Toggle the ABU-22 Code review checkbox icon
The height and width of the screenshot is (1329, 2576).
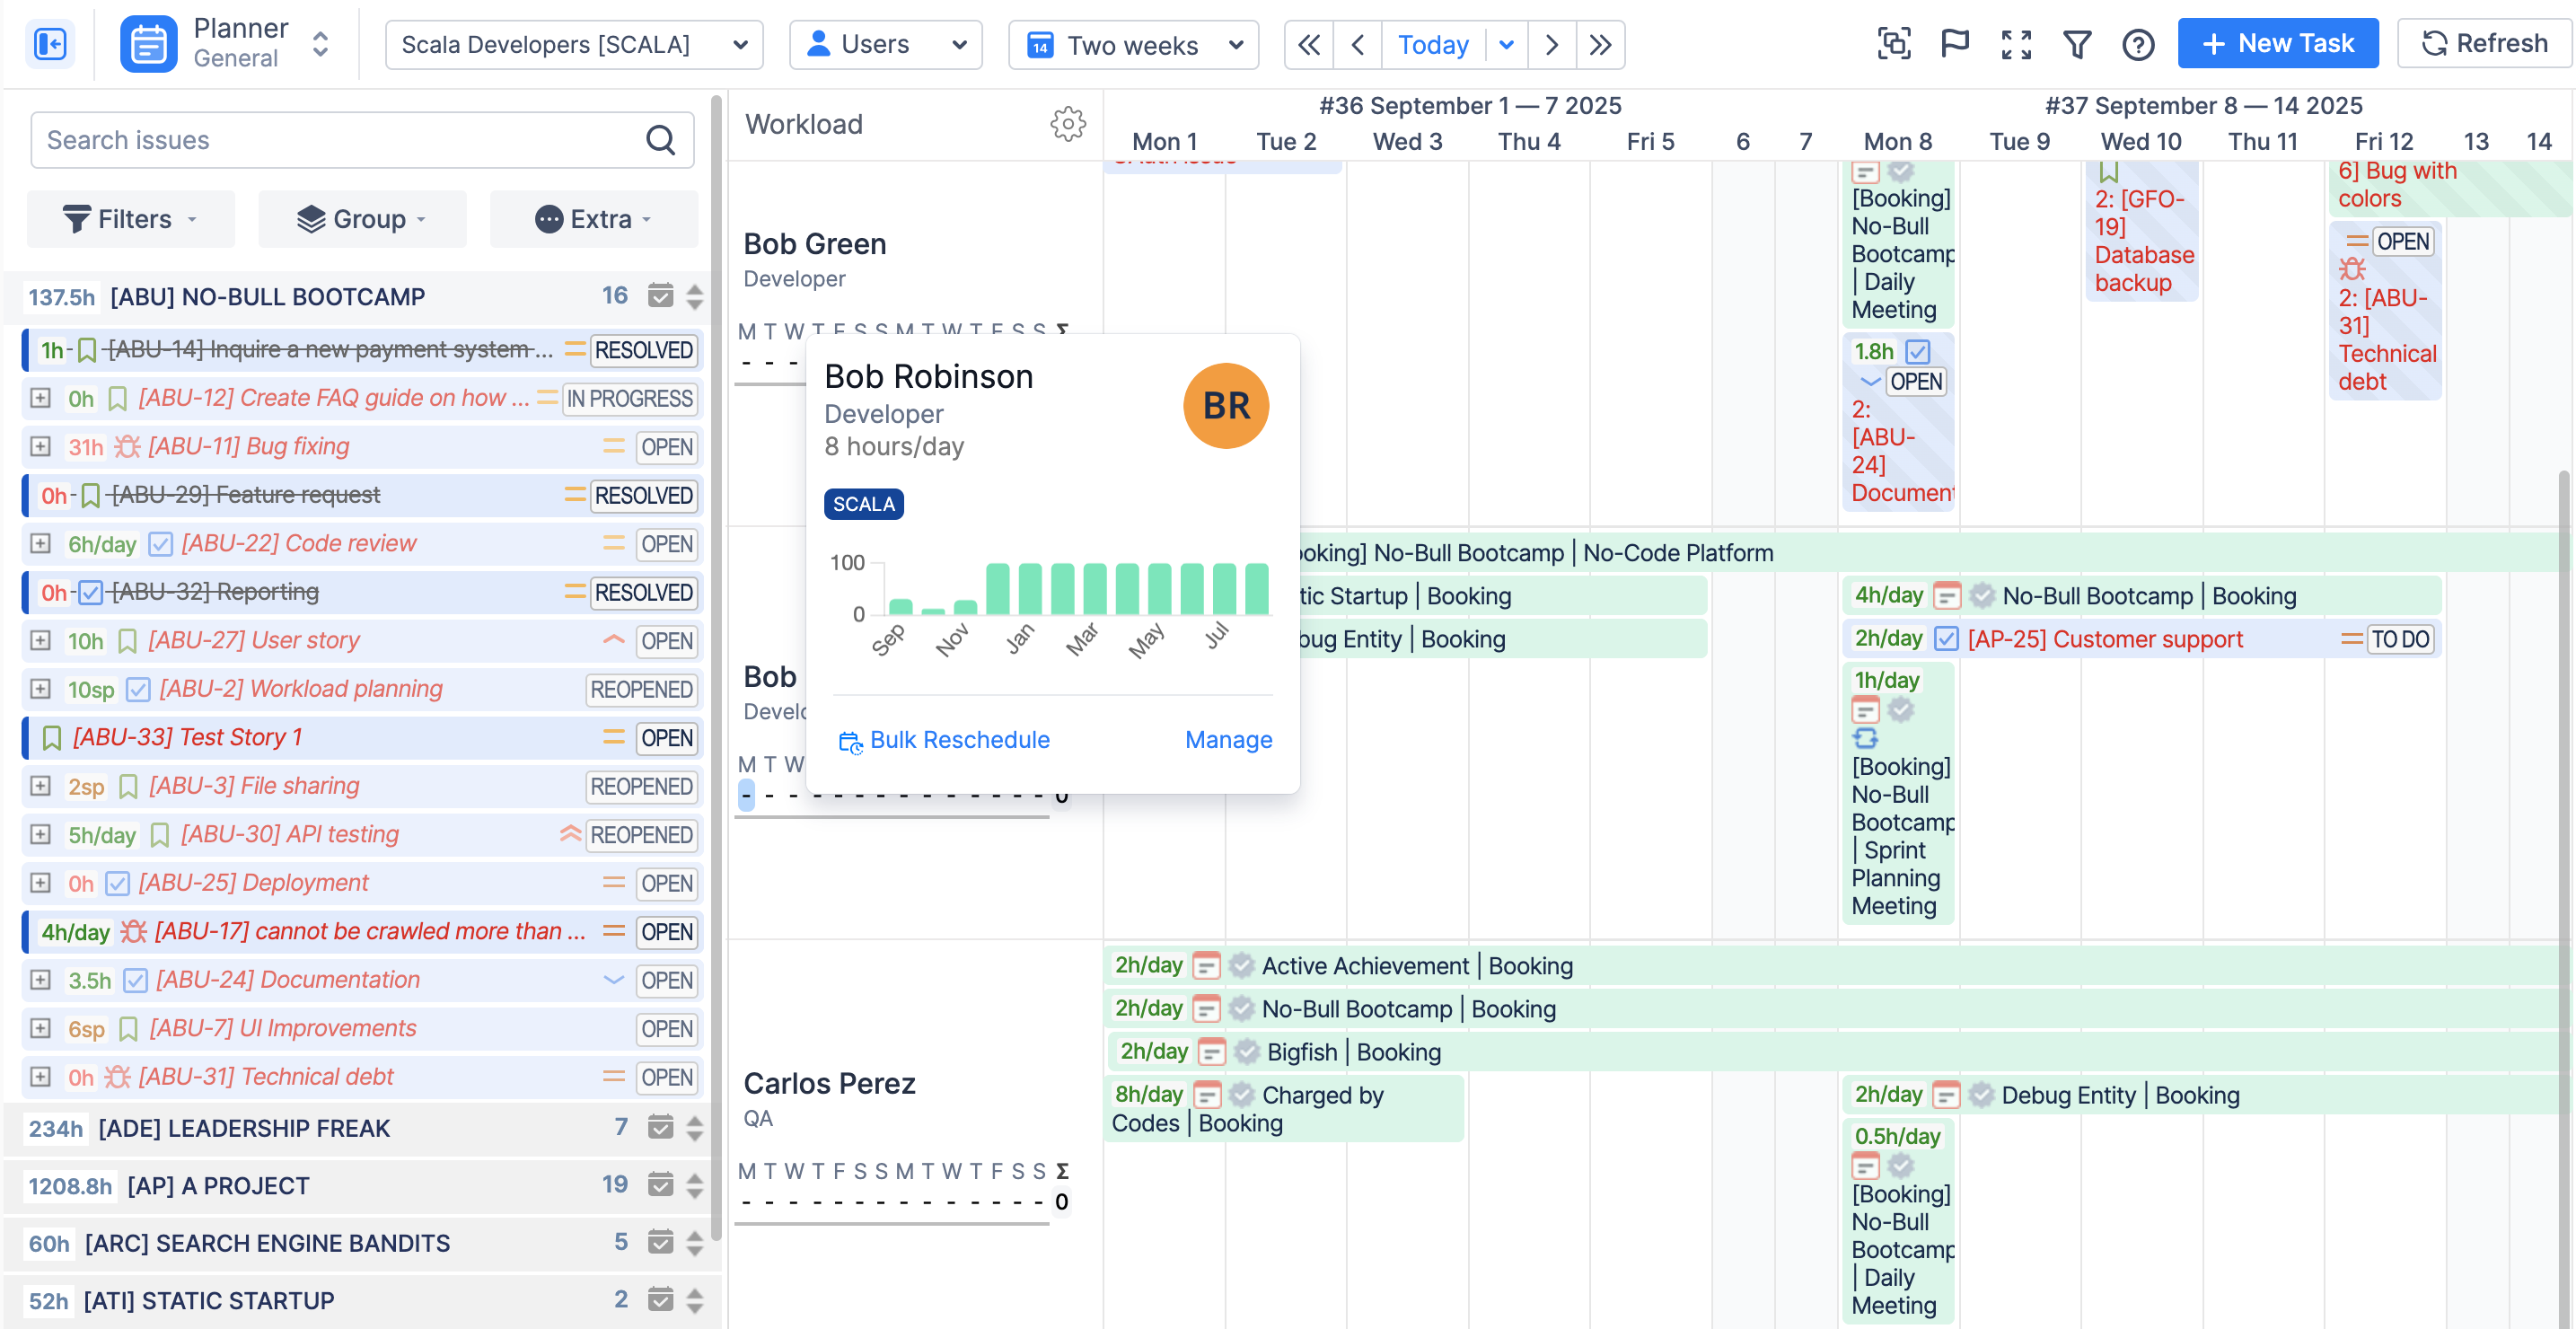[x=160, y=544]
